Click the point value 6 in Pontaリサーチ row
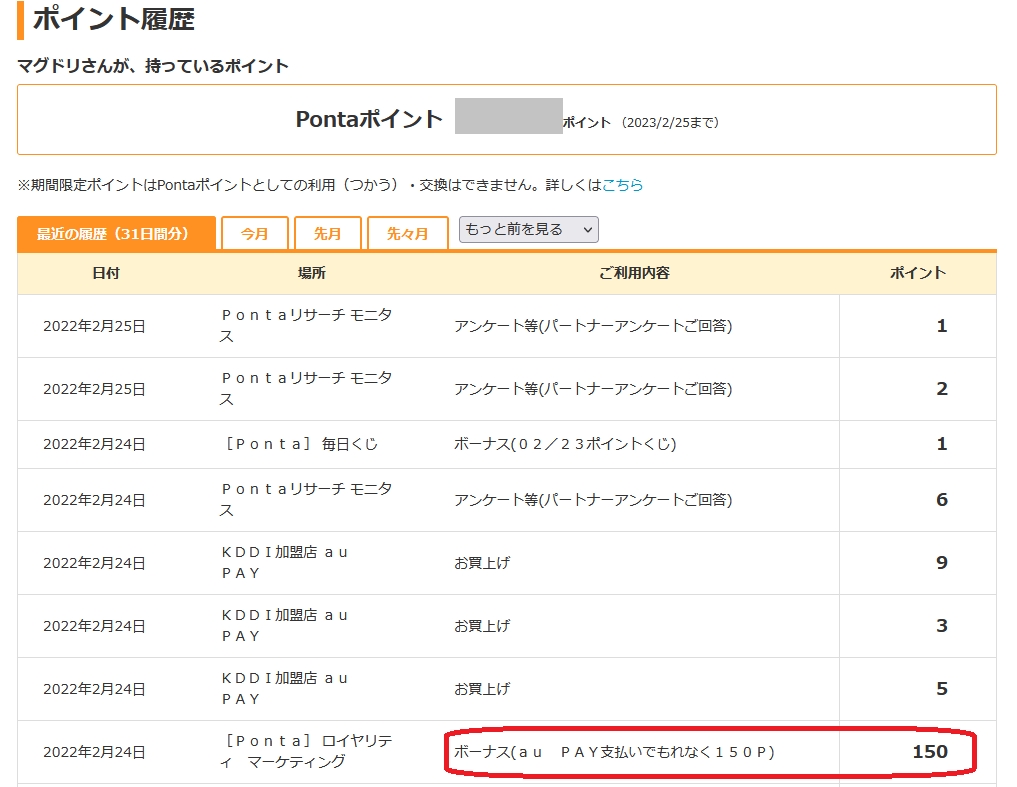1017x787 pixels. pos(942,500)
